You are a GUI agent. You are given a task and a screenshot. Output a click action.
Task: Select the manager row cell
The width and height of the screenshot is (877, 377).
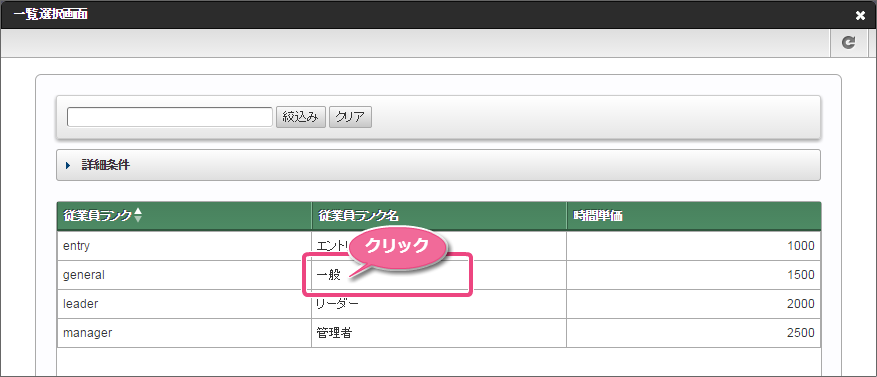pos(184,333)
